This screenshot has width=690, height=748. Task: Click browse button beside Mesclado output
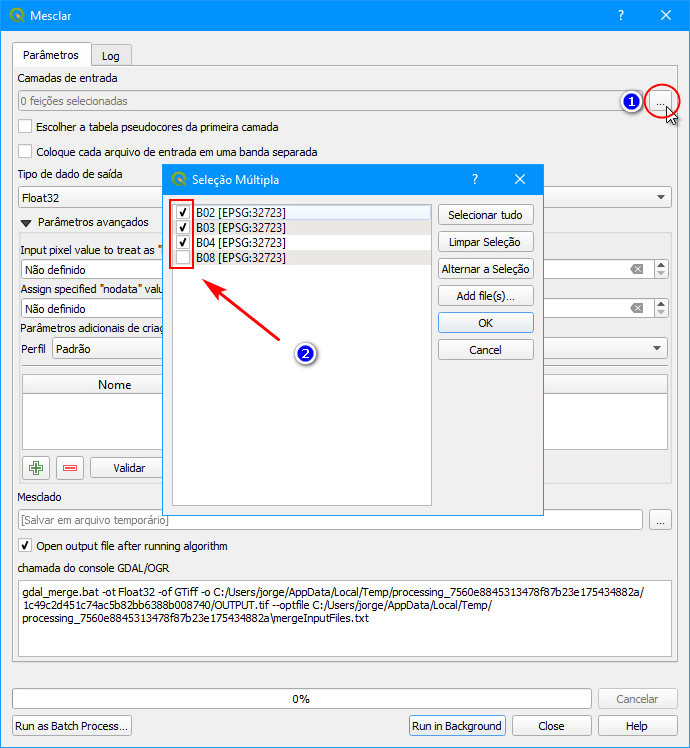coord(660,520)
